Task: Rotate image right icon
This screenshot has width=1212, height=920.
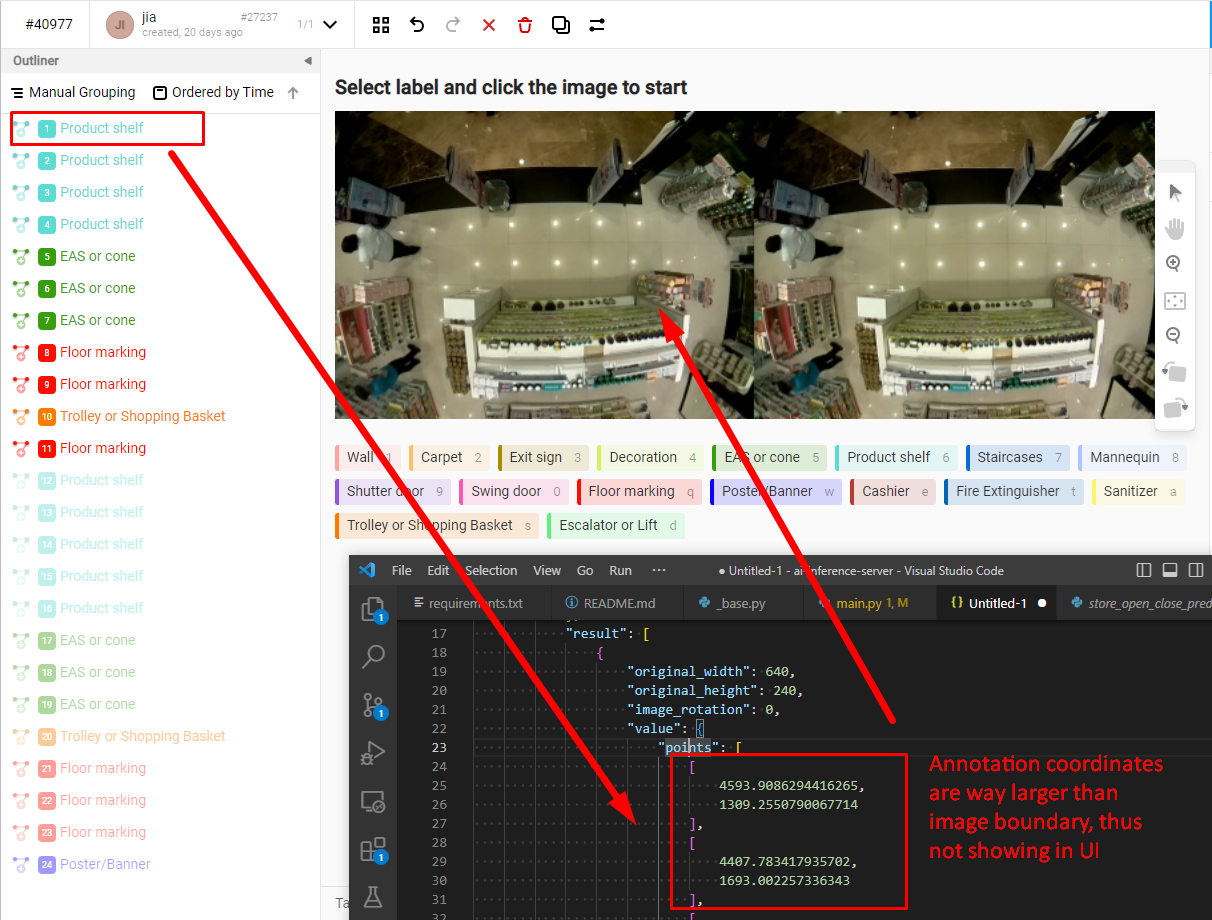Action: [x=1175, y=408]
